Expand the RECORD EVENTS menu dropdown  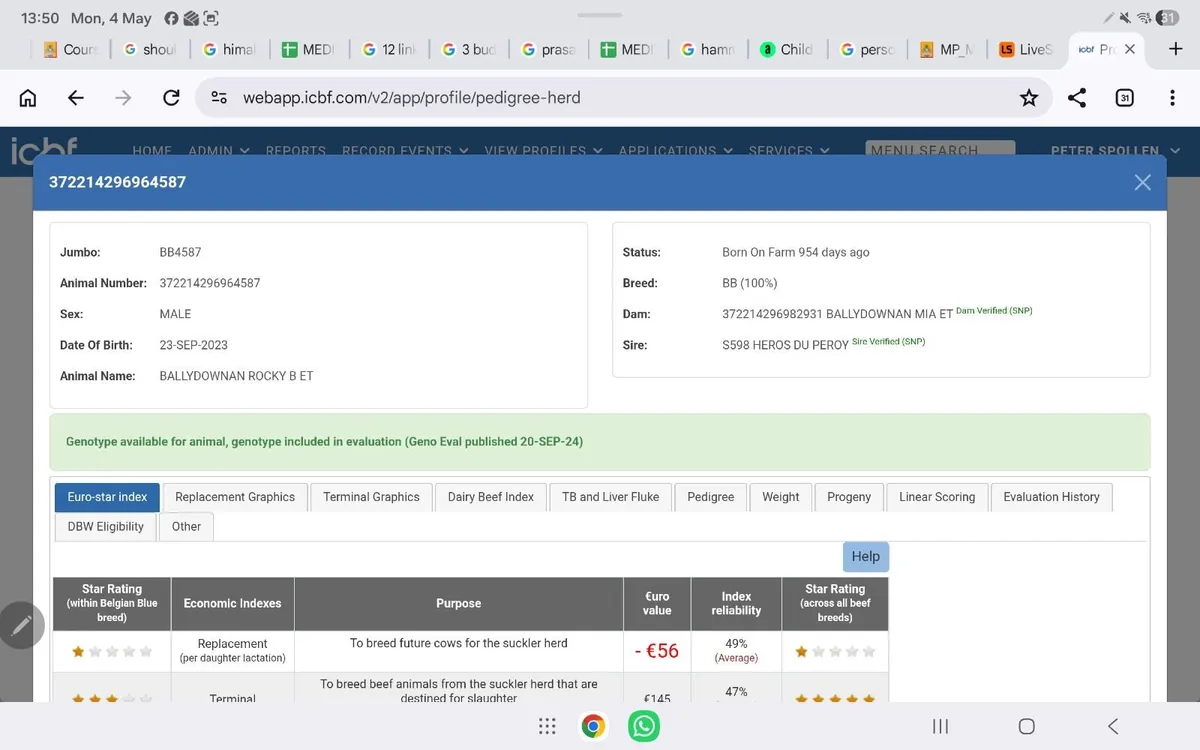405,150
